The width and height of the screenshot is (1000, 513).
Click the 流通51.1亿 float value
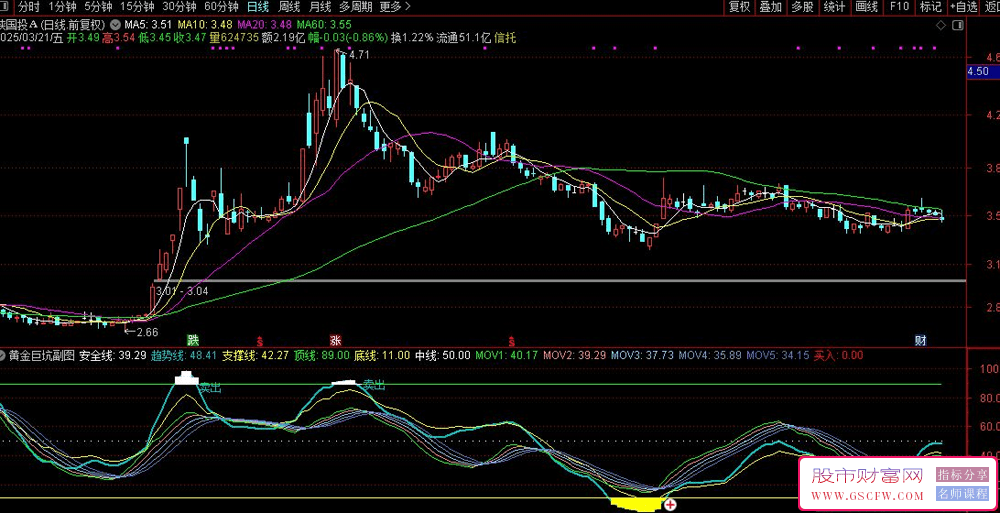click(x=464, y=38)
